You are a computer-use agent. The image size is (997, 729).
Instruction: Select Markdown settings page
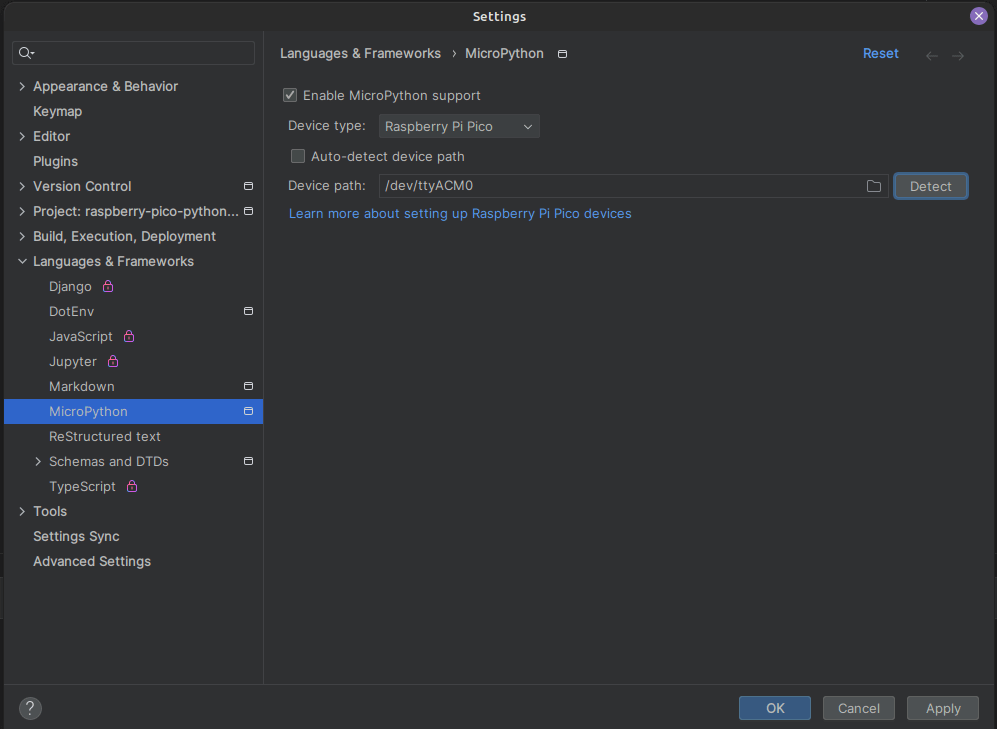click(x=81, y=386)
